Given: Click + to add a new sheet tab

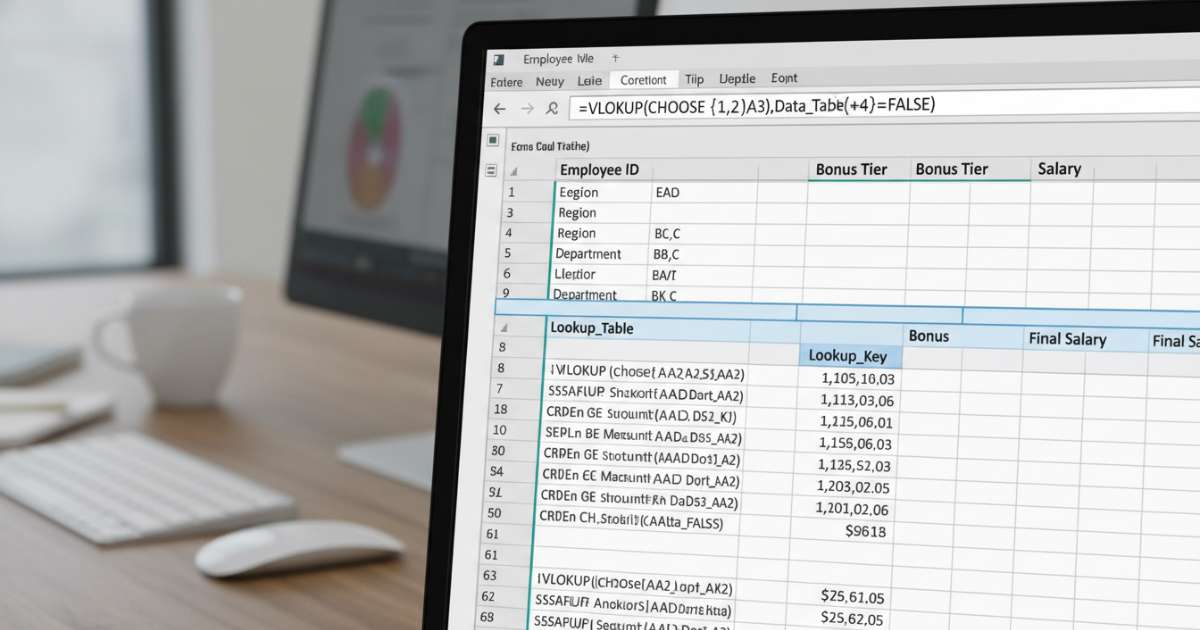Looking at the screenshot, I should pos(614,58).
